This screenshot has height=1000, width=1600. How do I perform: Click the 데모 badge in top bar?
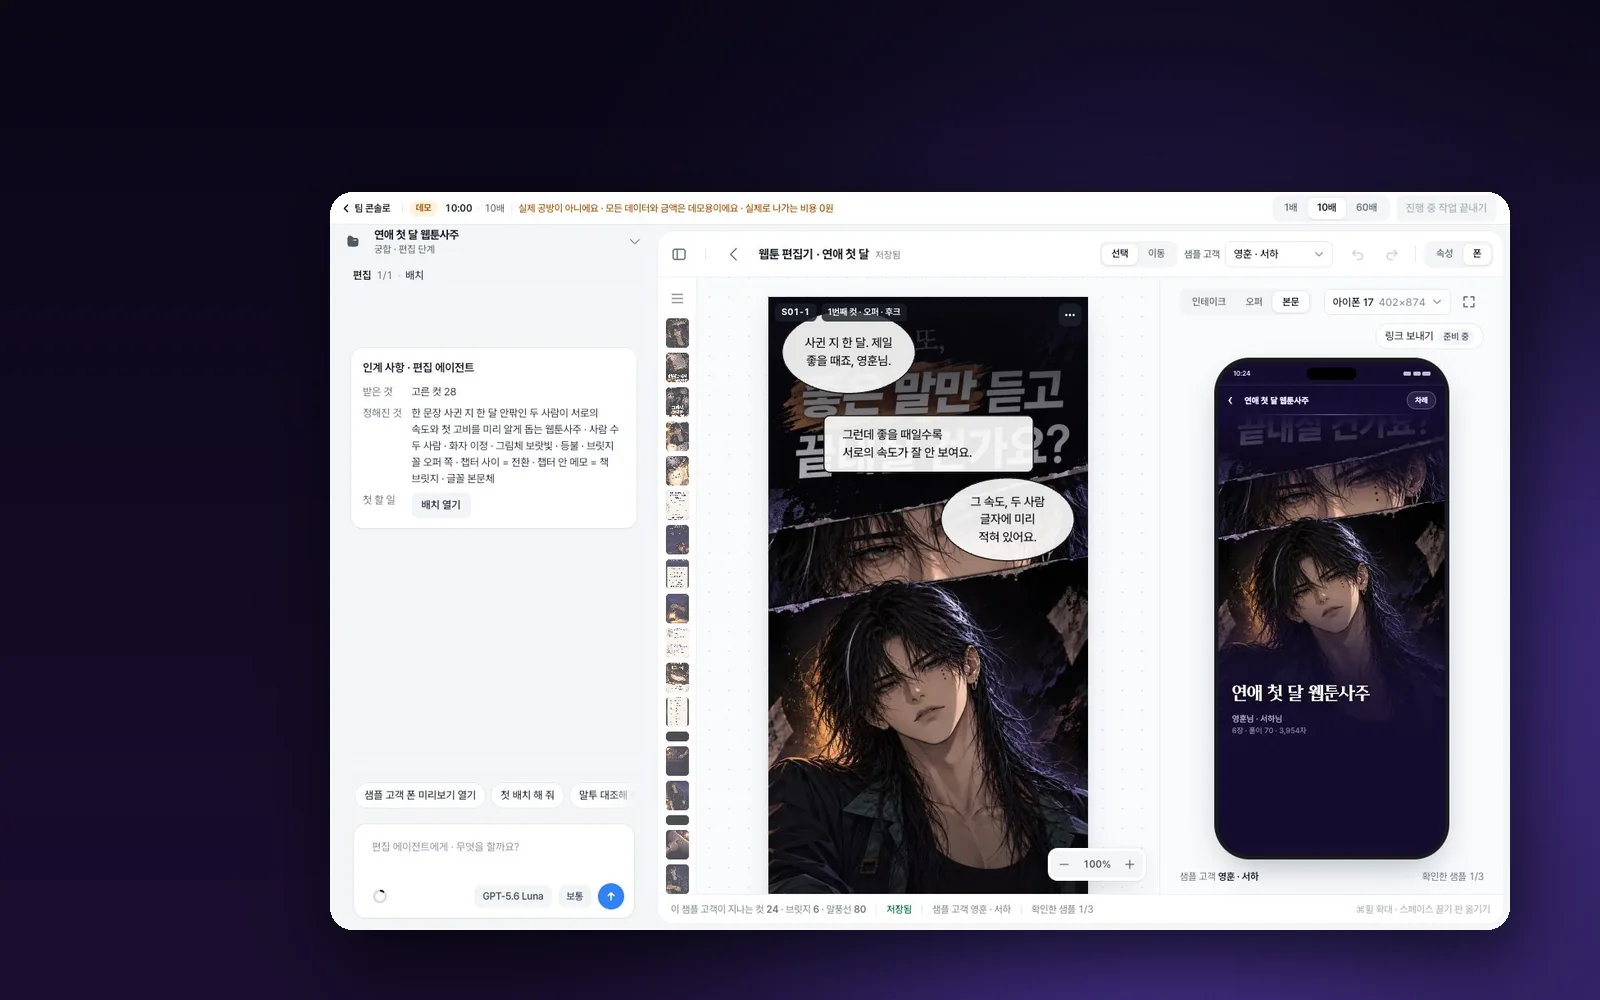423,208
